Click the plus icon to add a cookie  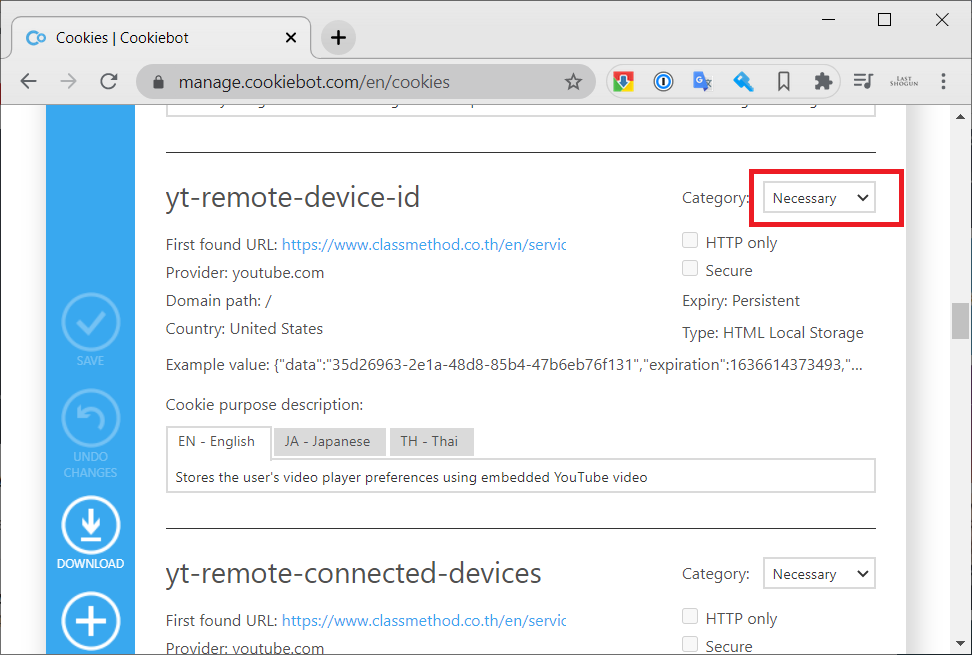tap(91, 621)
